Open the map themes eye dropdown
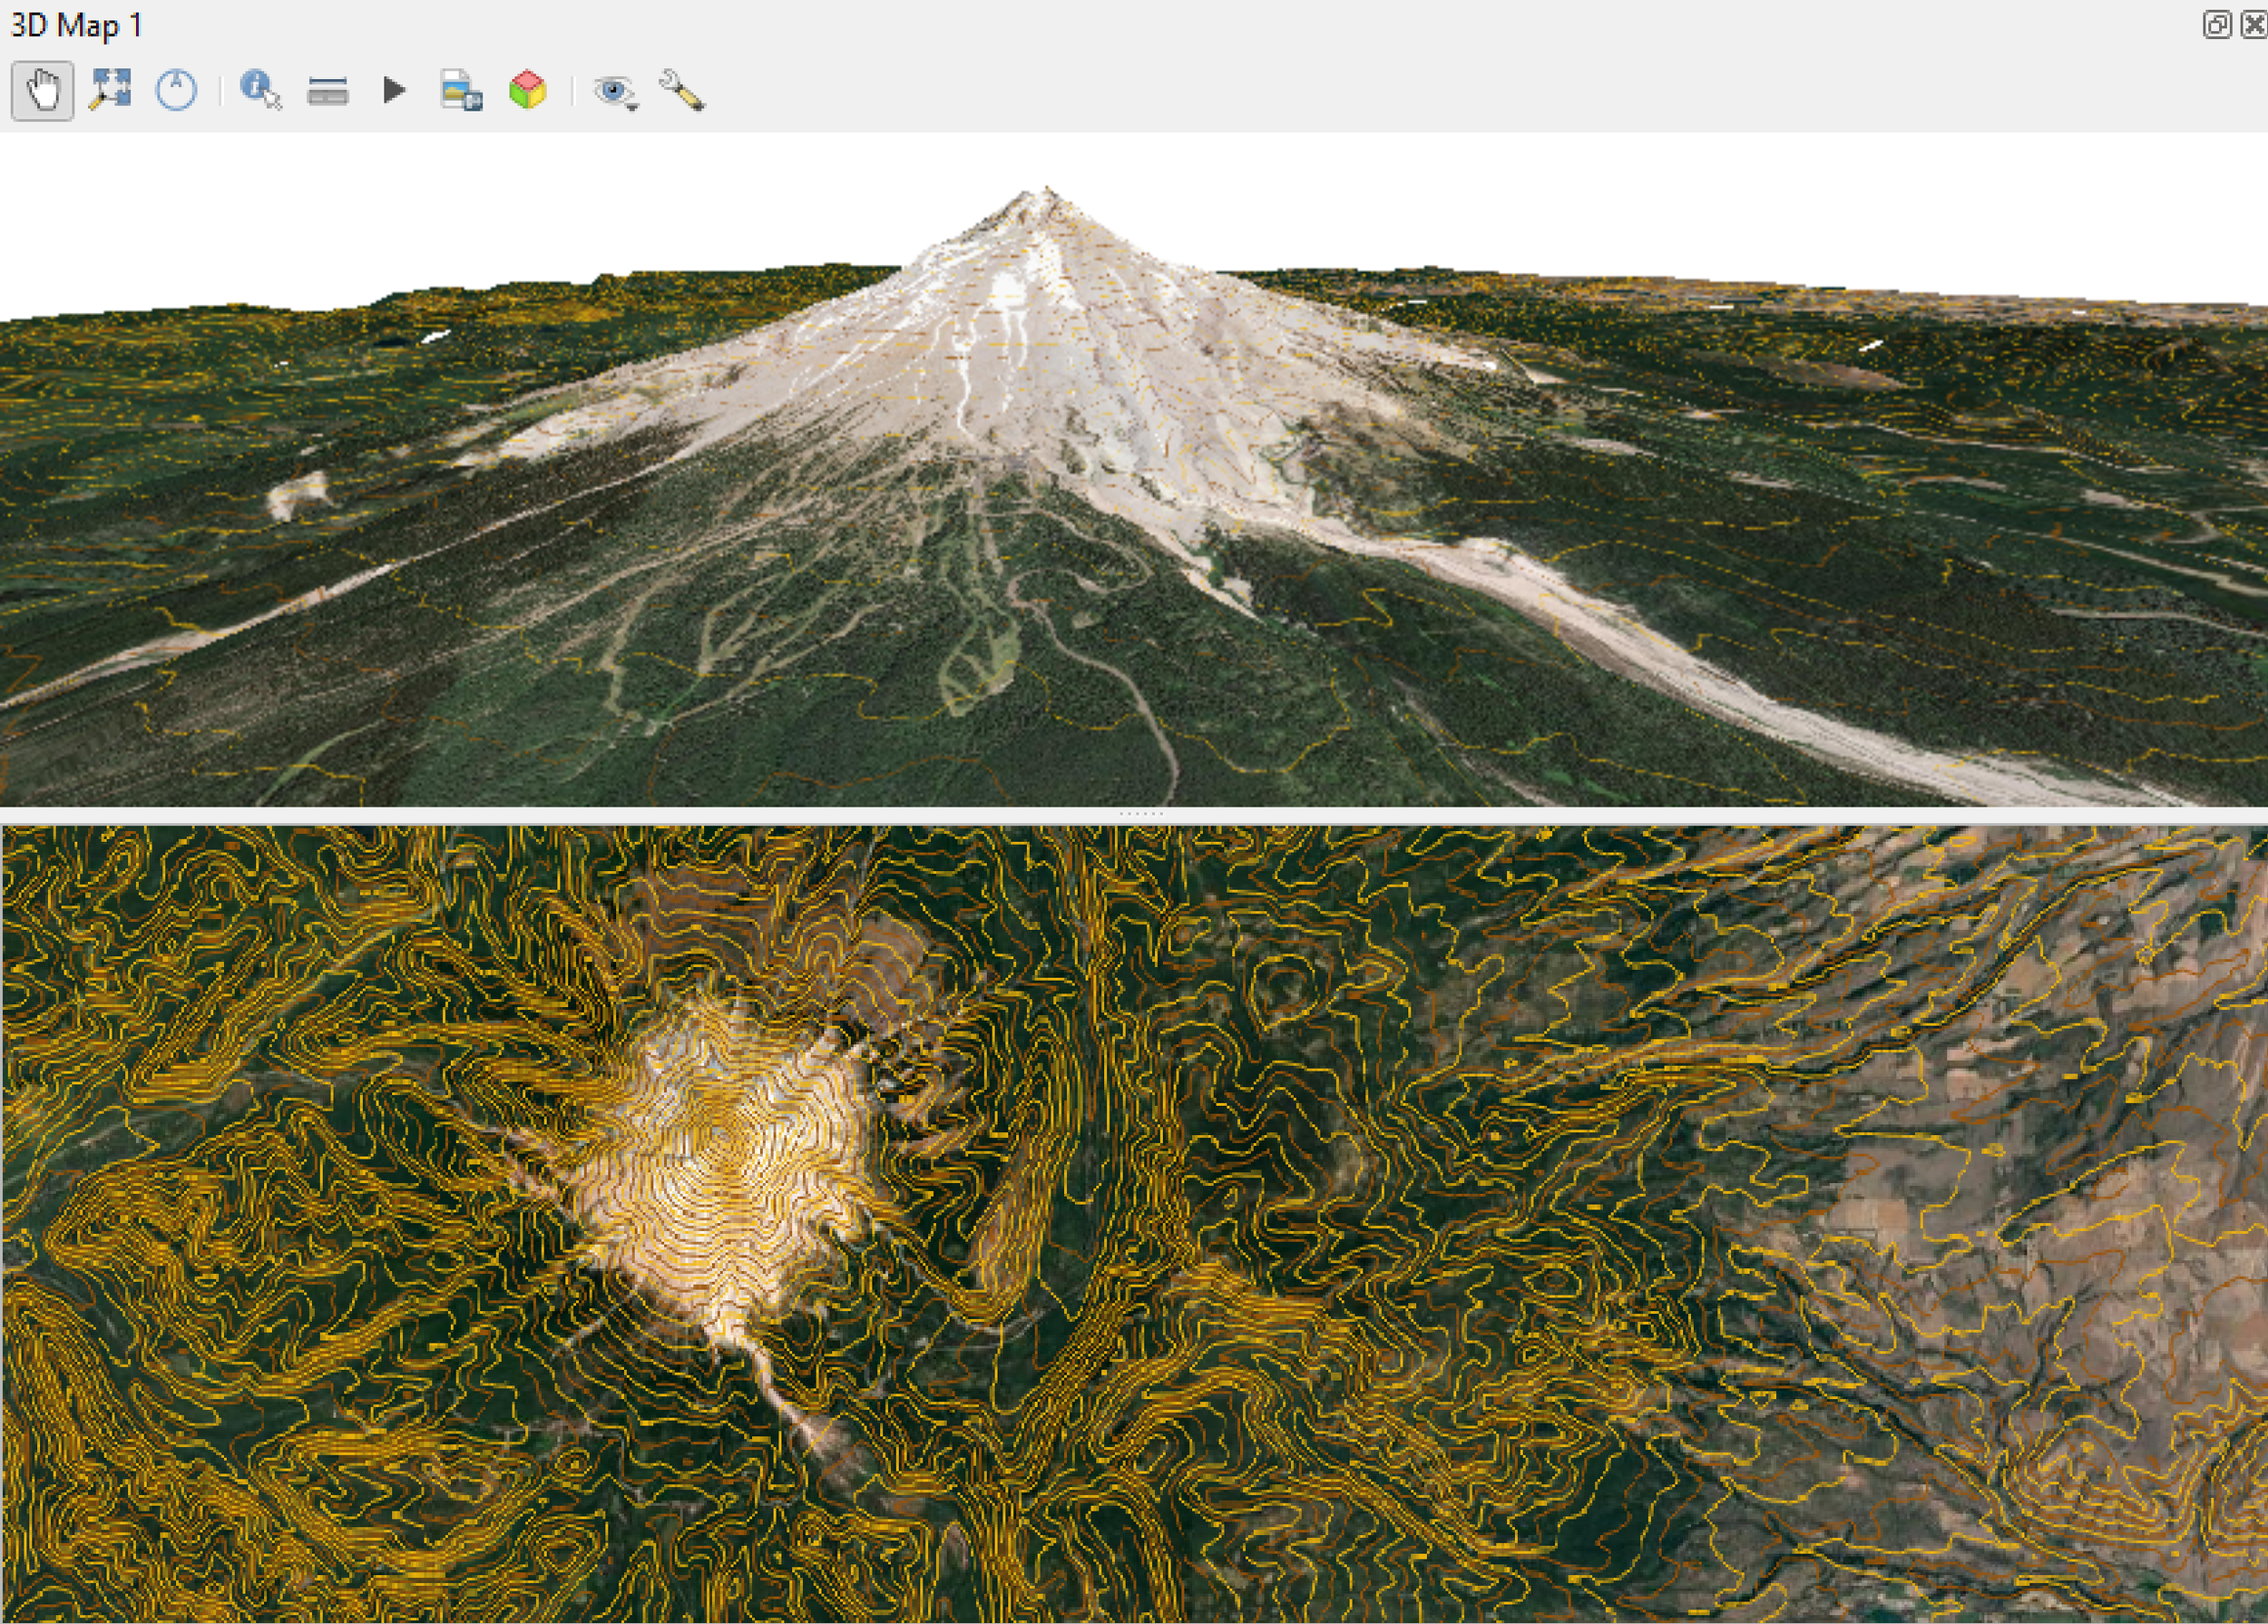 (x=615, y=92)
